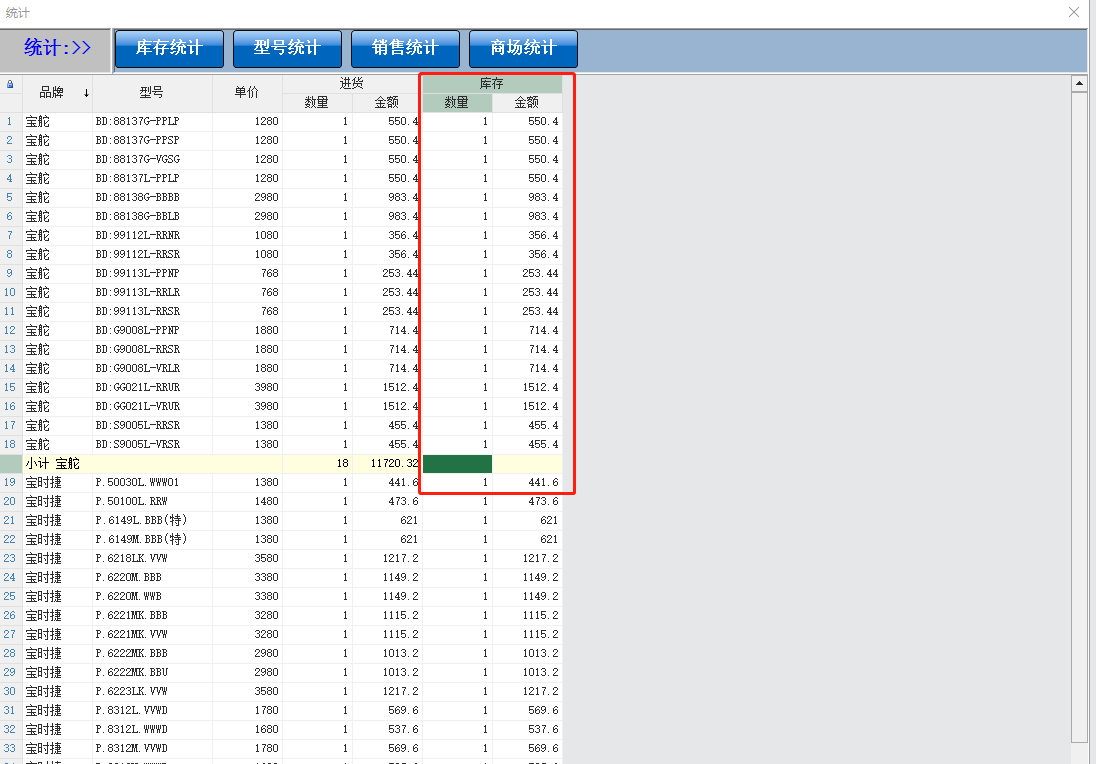Select the dark green subtotal cell

(457, 464)
